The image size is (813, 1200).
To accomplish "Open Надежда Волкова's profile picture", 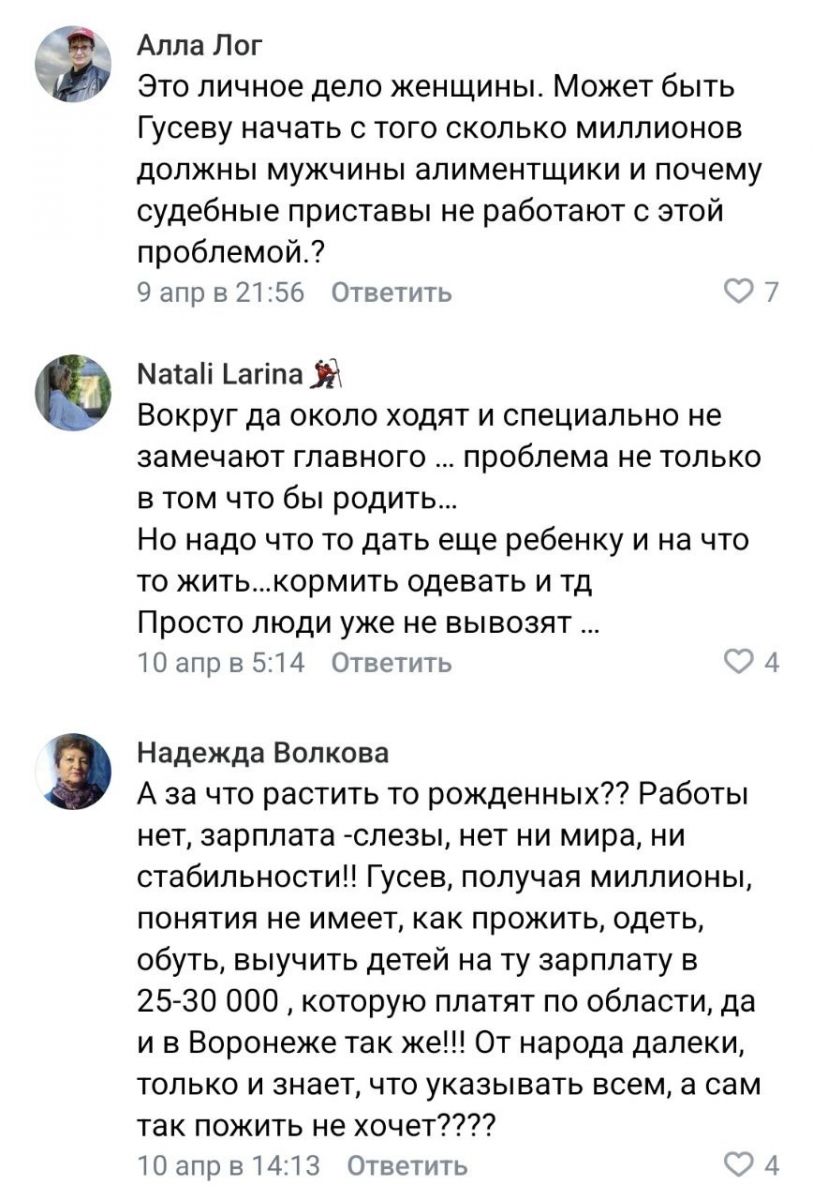I will point(73,771).
